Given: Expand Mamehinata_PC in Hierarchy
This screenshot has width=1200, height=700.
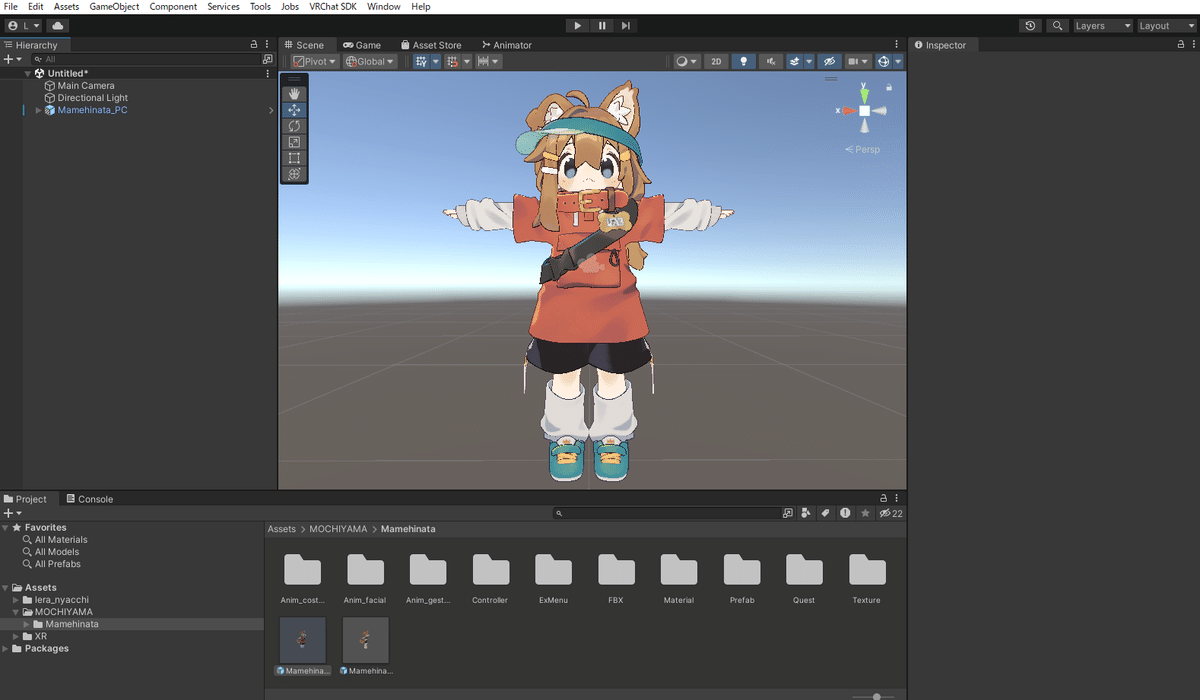Looking at the screenshot, I should [39, 110].
